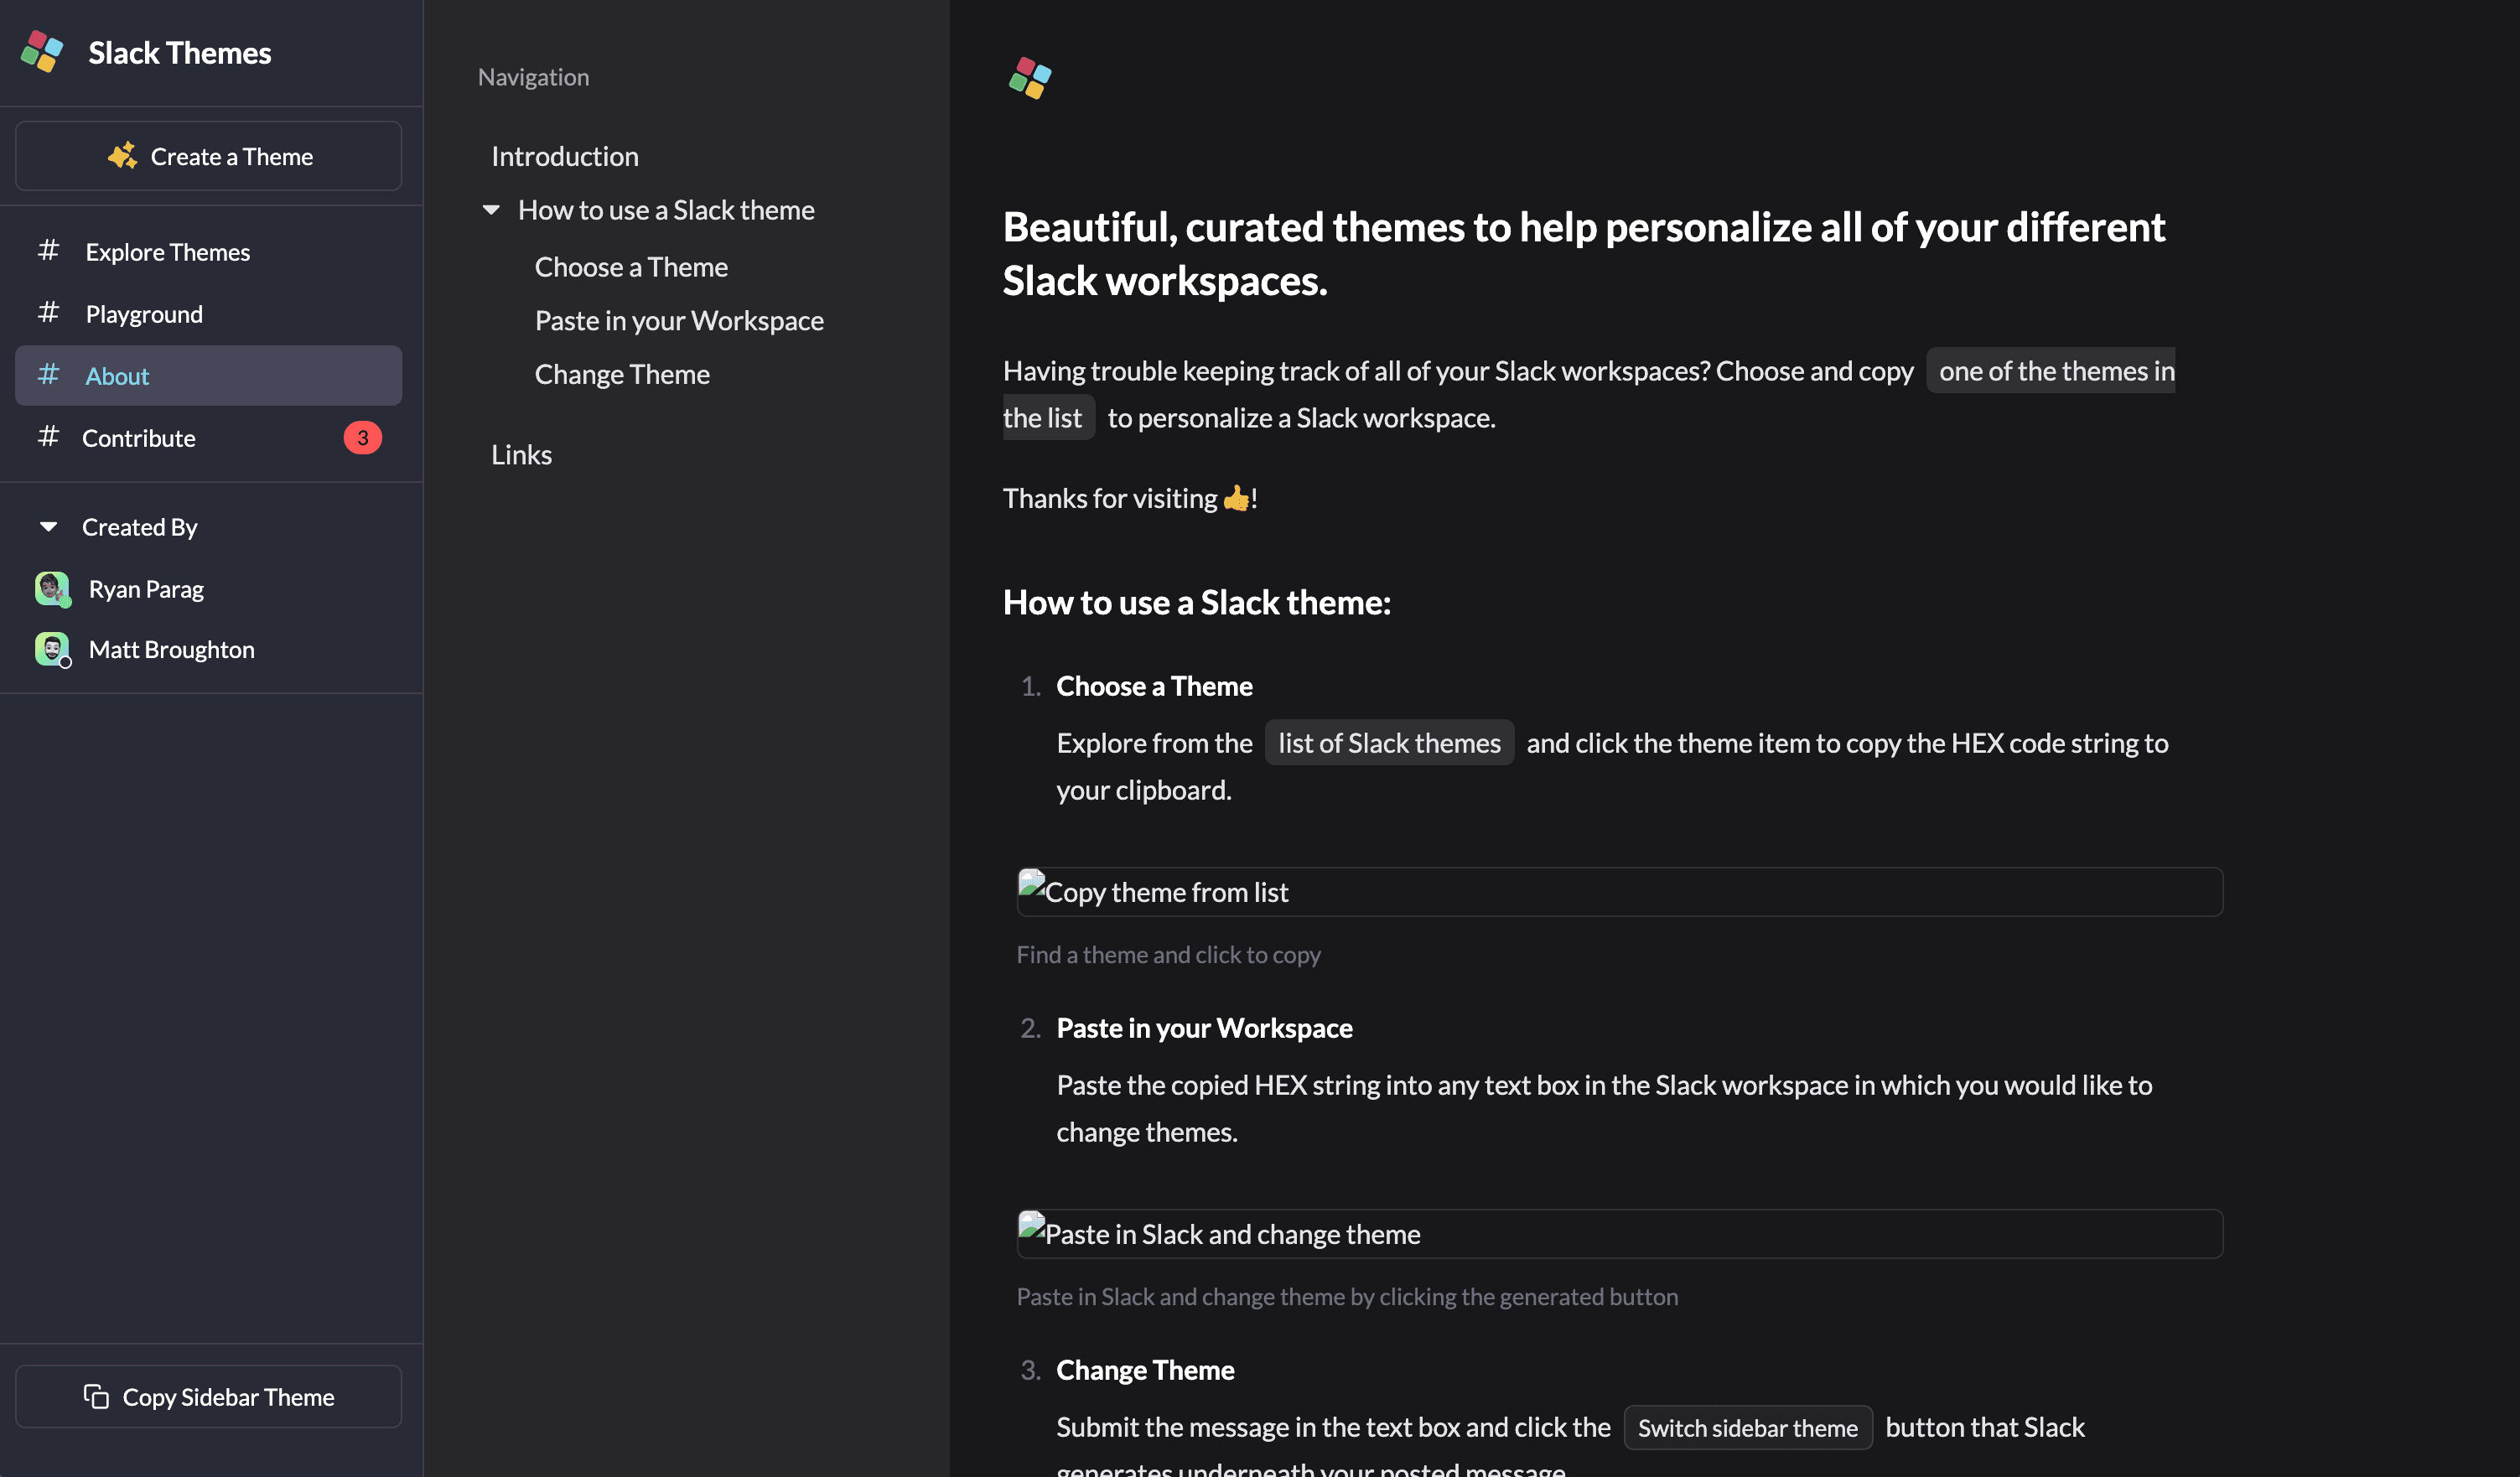Click the sparkle icon on Create a Theme
The image size is (2520, 1477).
tap(122, 156)
